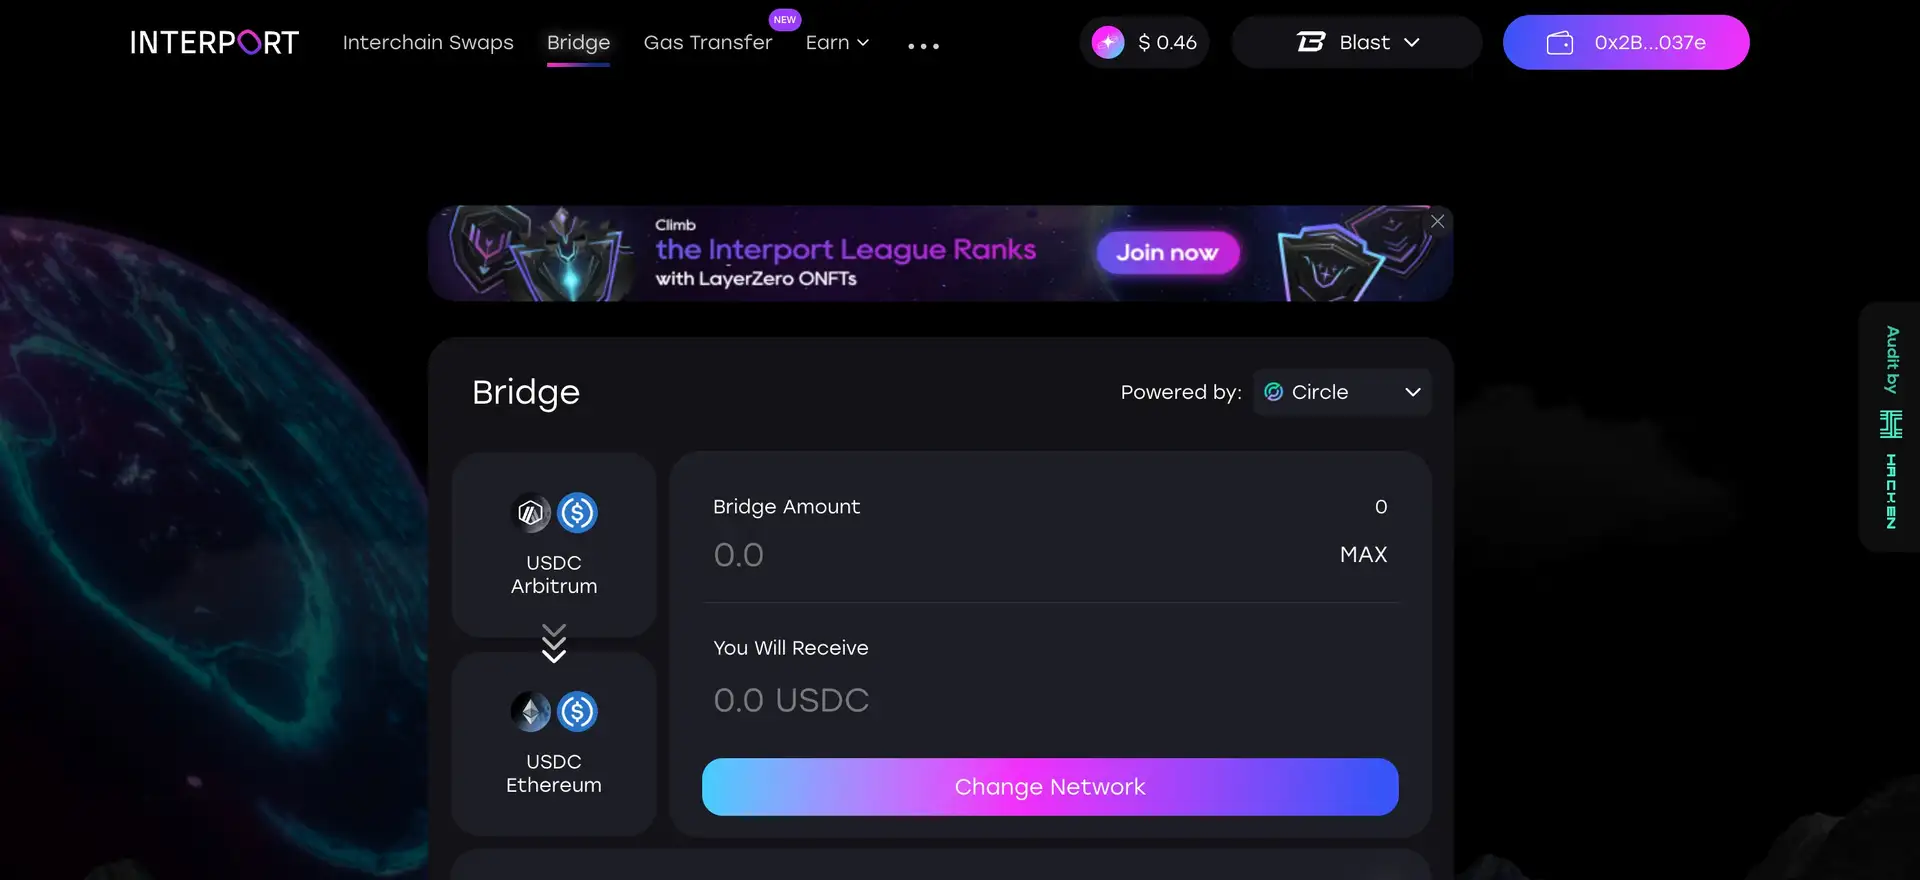This screenshot has height=880, width=1920.
Task: Click the Blast network logo icon
Action: pos(1311,42)
